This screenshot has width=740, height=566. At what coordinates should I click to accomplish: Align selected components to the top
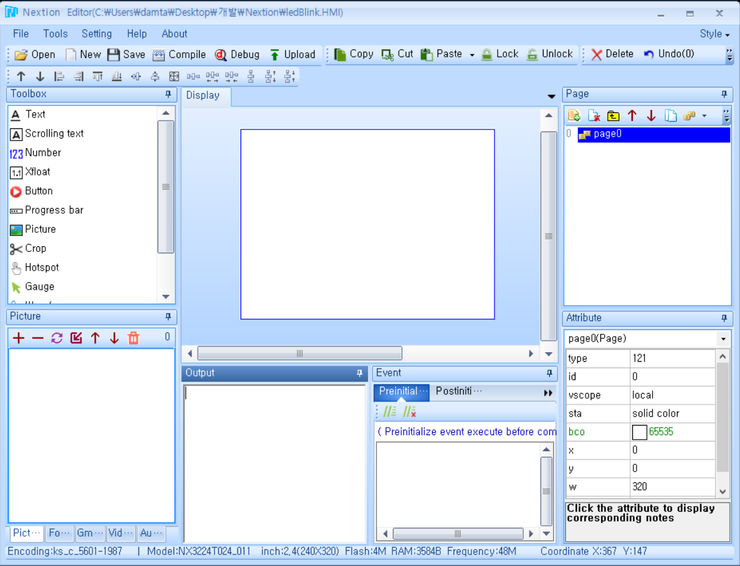(x=98, y=76)
